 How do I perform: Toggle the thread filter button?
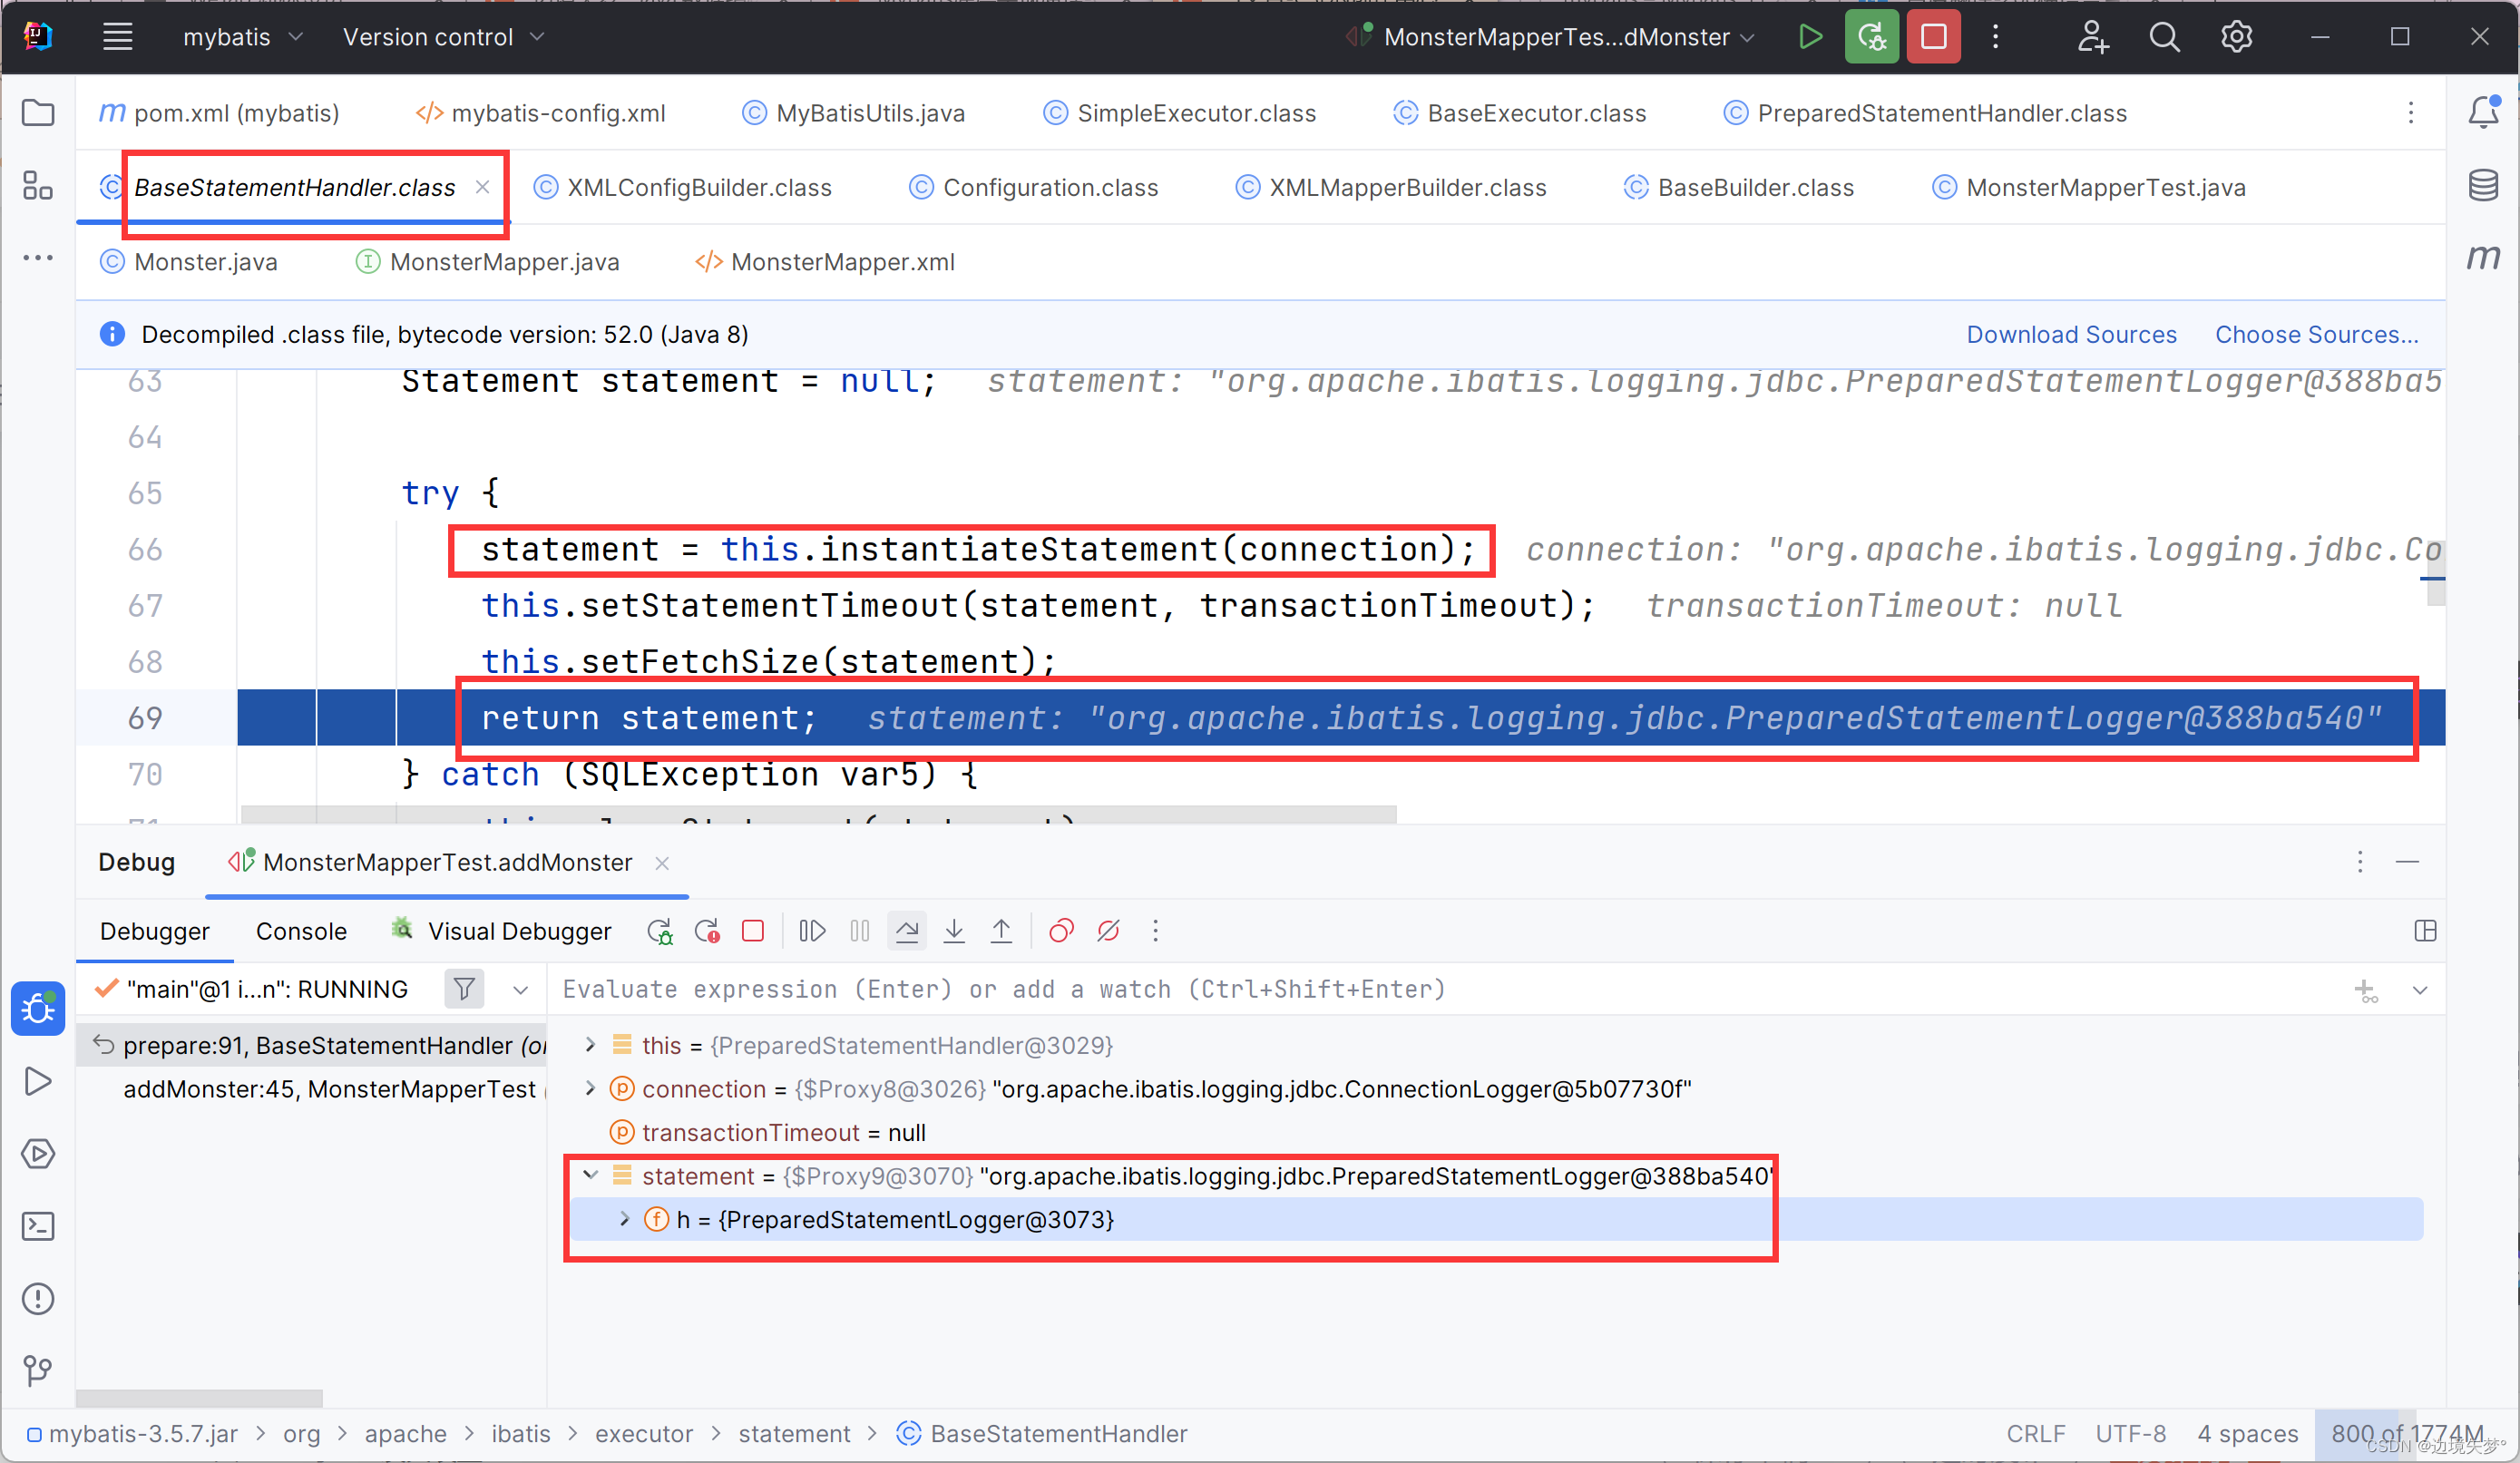click(464, 989)
